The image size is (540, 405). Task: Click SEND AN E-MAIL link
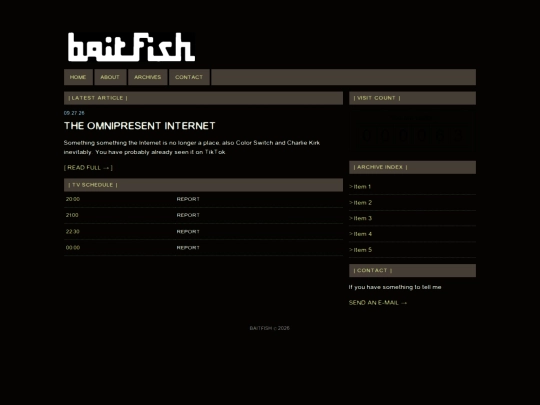coord(378,303)
